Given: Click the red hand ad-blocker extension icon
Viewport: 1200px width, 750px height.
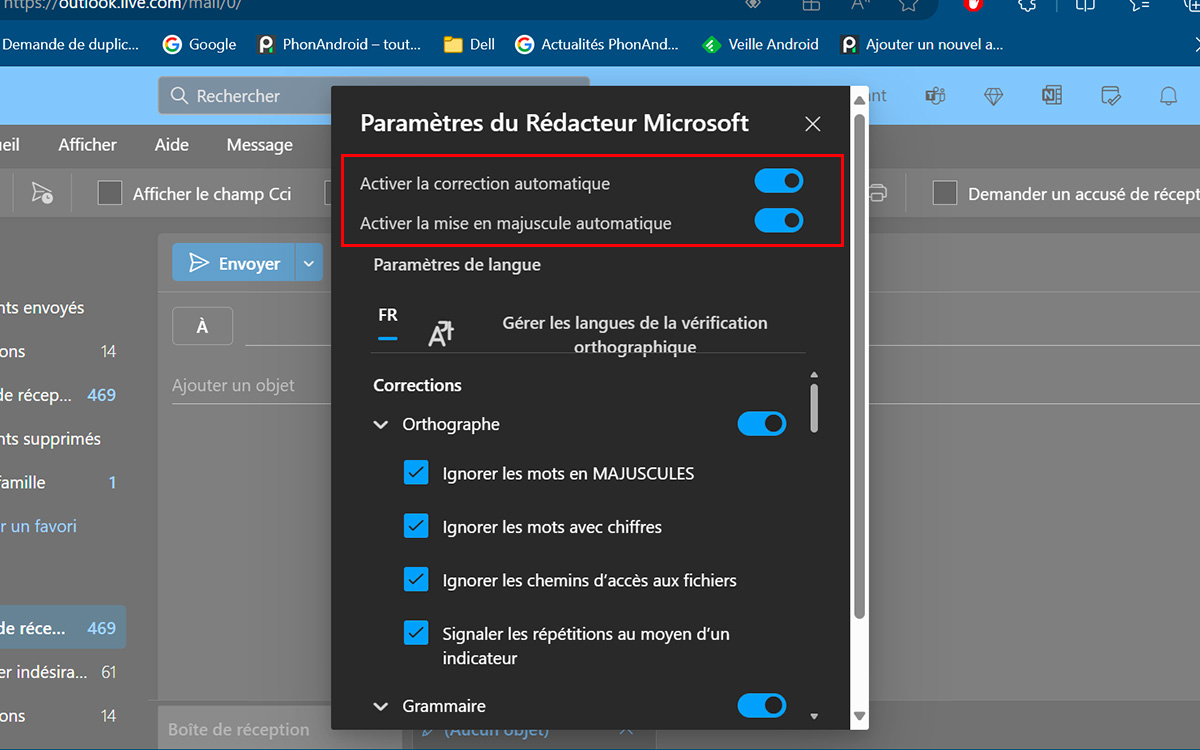Looking at the screenshot, I should [x=973, y=5].
